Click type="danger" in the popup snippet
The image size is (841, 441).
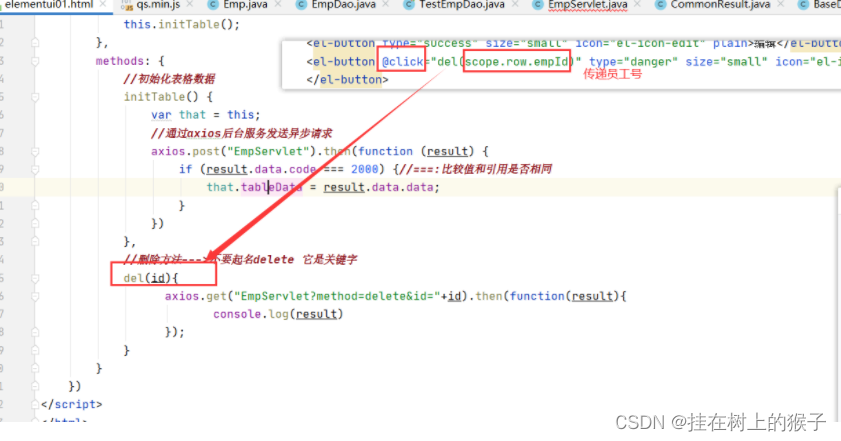[633, 62]
